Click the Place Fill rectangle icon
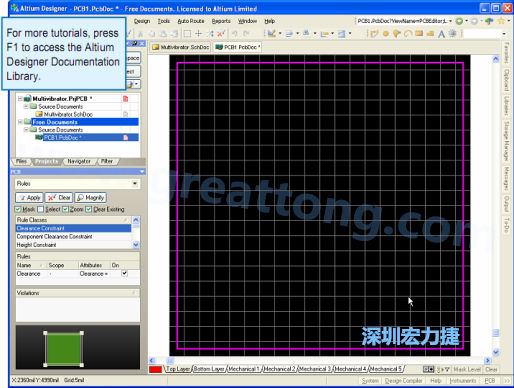This screenshot has width=514, height=388. coord(419,33)
